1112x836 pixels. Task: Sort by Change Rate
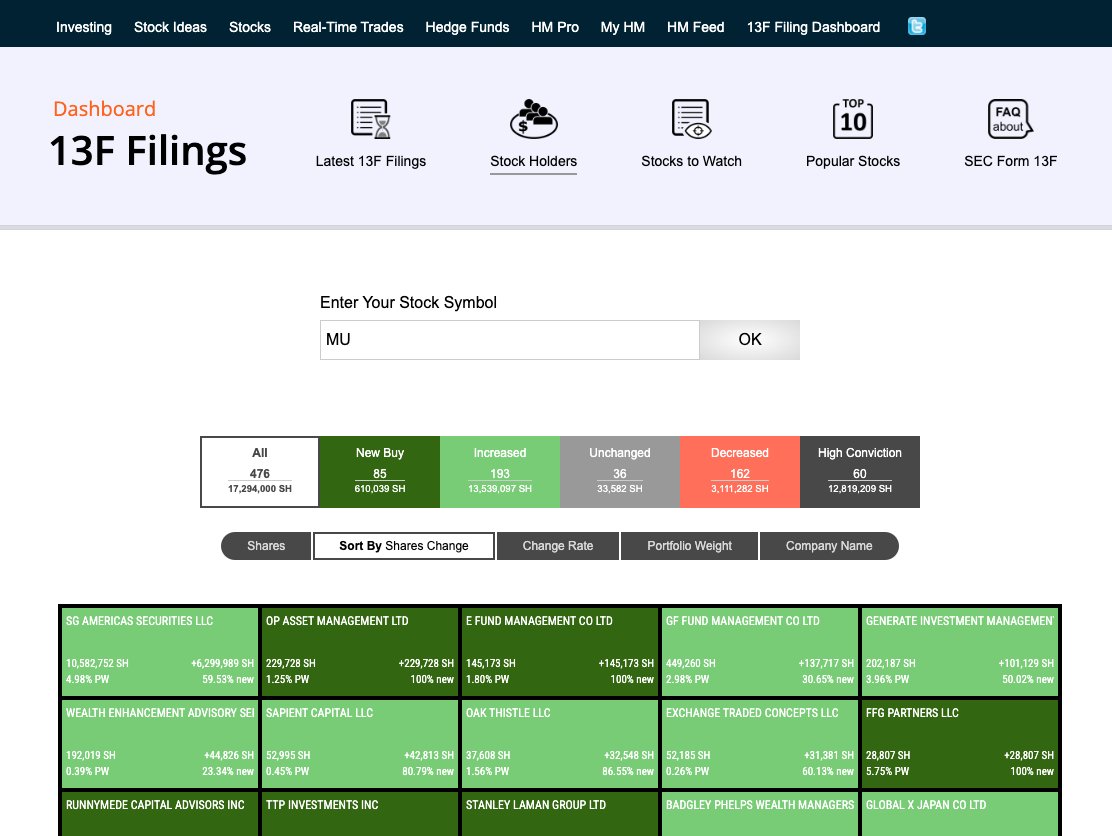(x=558, y=546)
